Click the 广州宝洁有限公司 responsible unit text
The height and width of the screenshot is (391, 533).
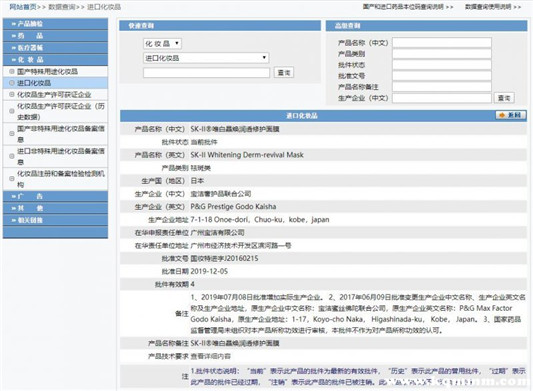pyautogui.click(x=218, y=233)
